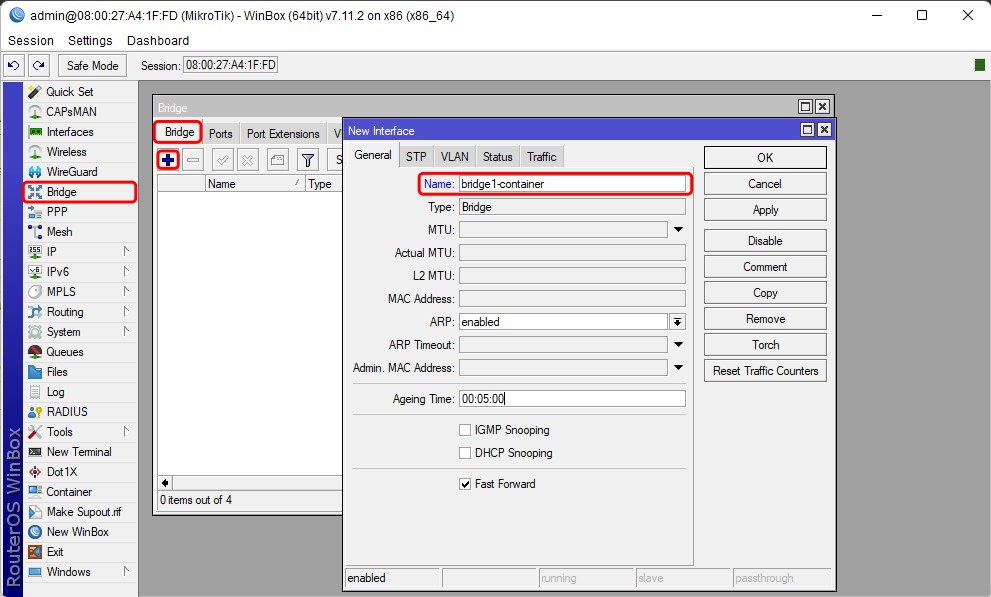
Task: Open the Session menu
Action: [x=31, y=41]
